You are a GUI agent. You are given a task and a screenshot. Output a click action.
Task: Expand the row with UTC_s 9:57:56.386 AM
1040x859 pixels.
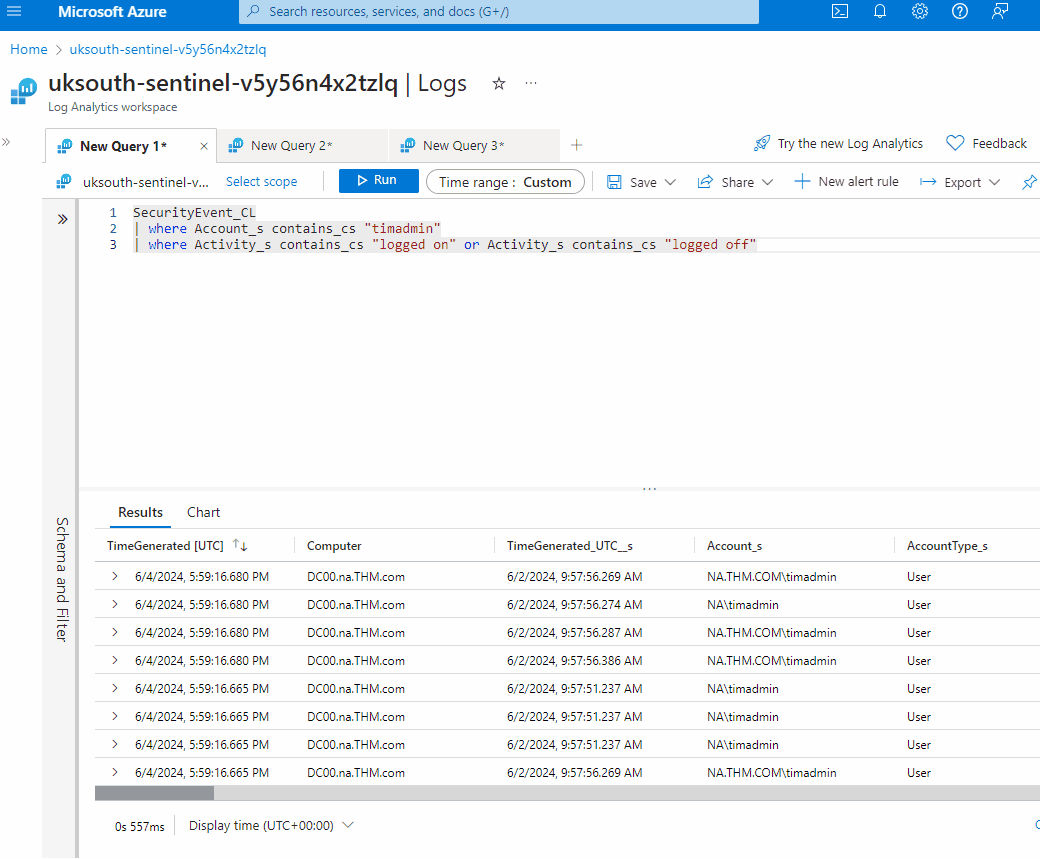[115, 660]
